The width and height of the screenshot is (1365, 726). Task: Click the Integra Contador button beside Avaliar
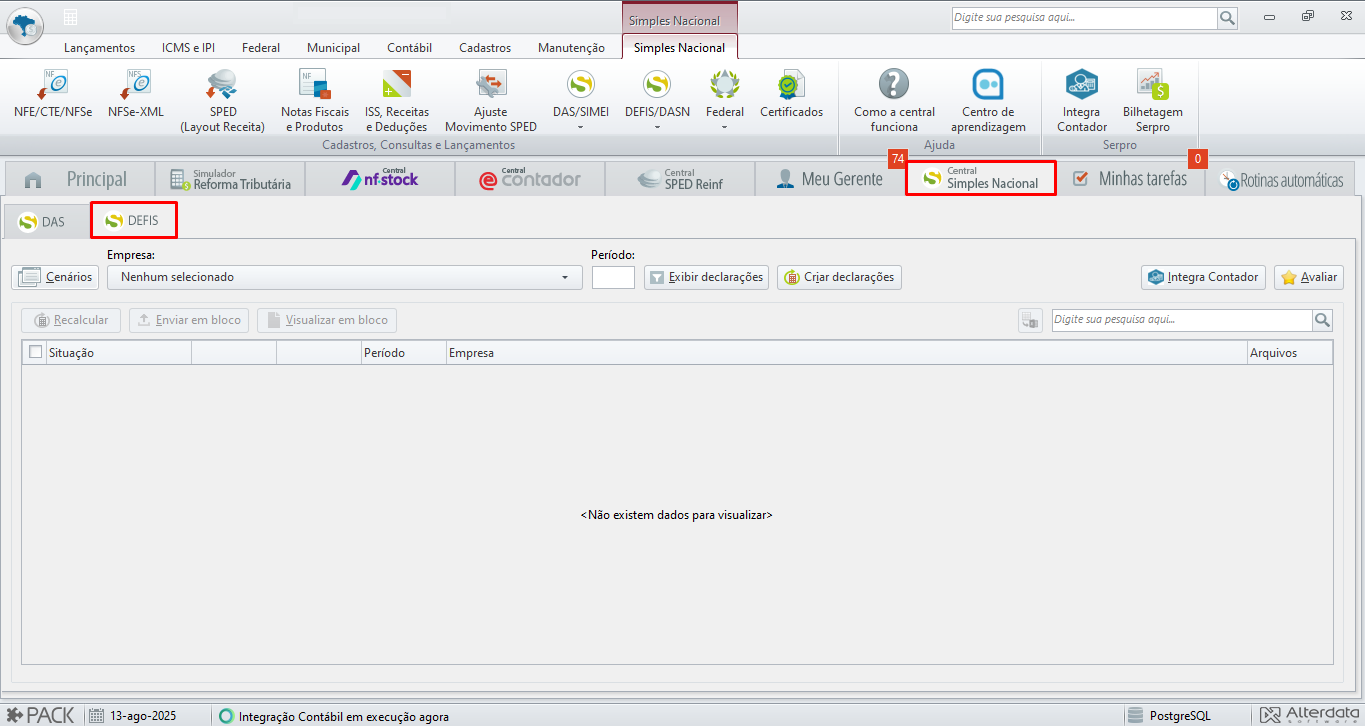pos(1204,277)
